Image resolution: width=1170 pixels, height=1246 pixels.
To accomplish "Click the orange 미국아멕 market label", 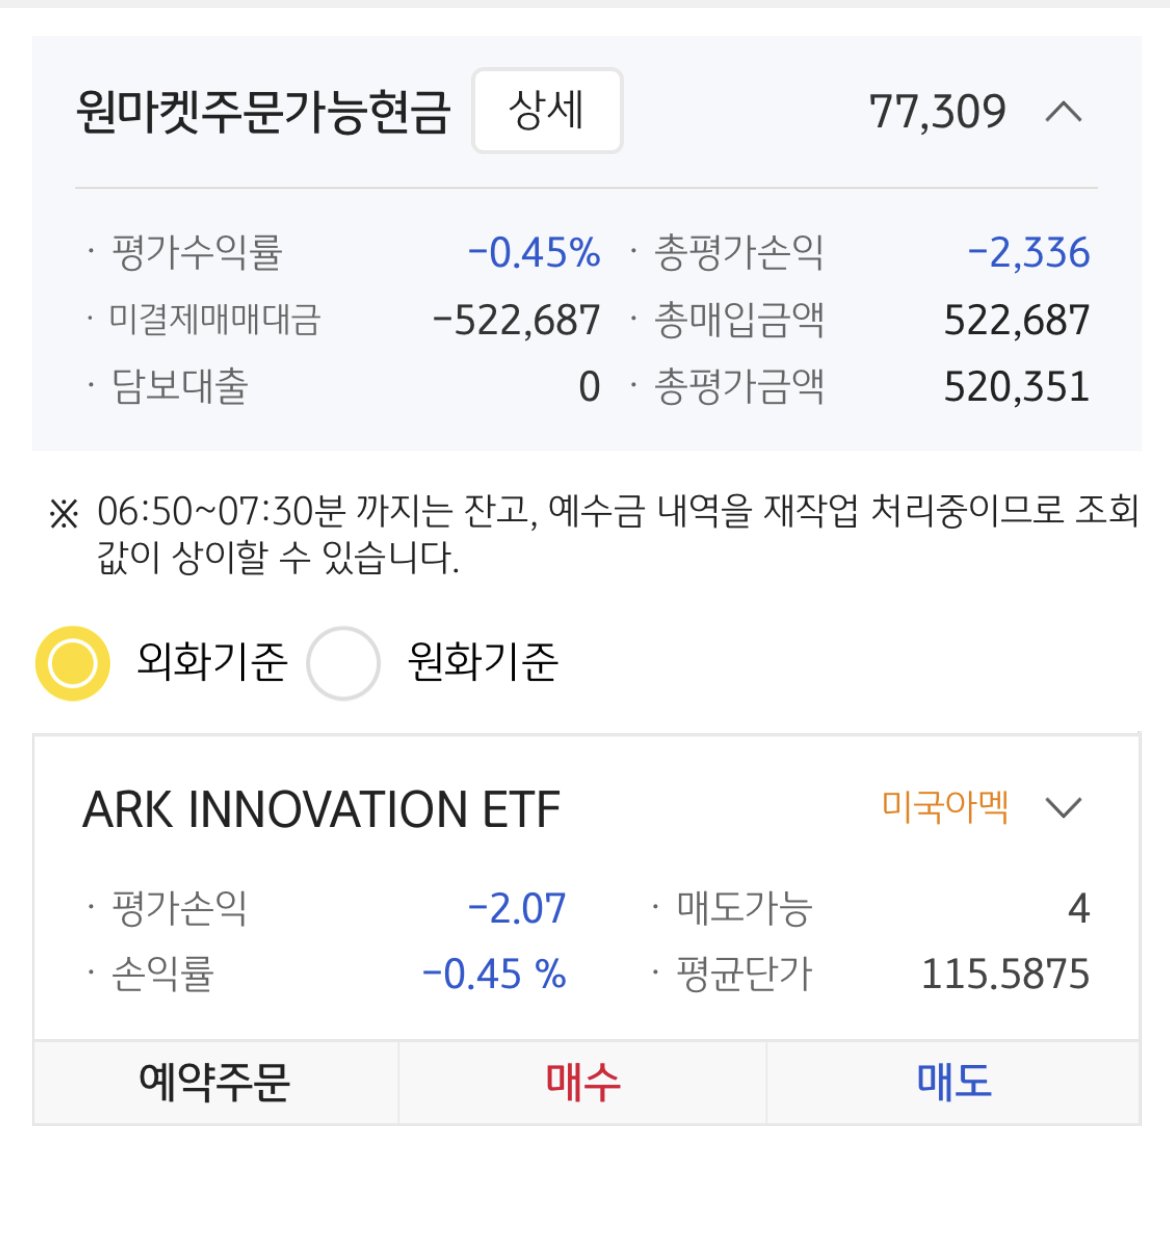I will [945, 806].
